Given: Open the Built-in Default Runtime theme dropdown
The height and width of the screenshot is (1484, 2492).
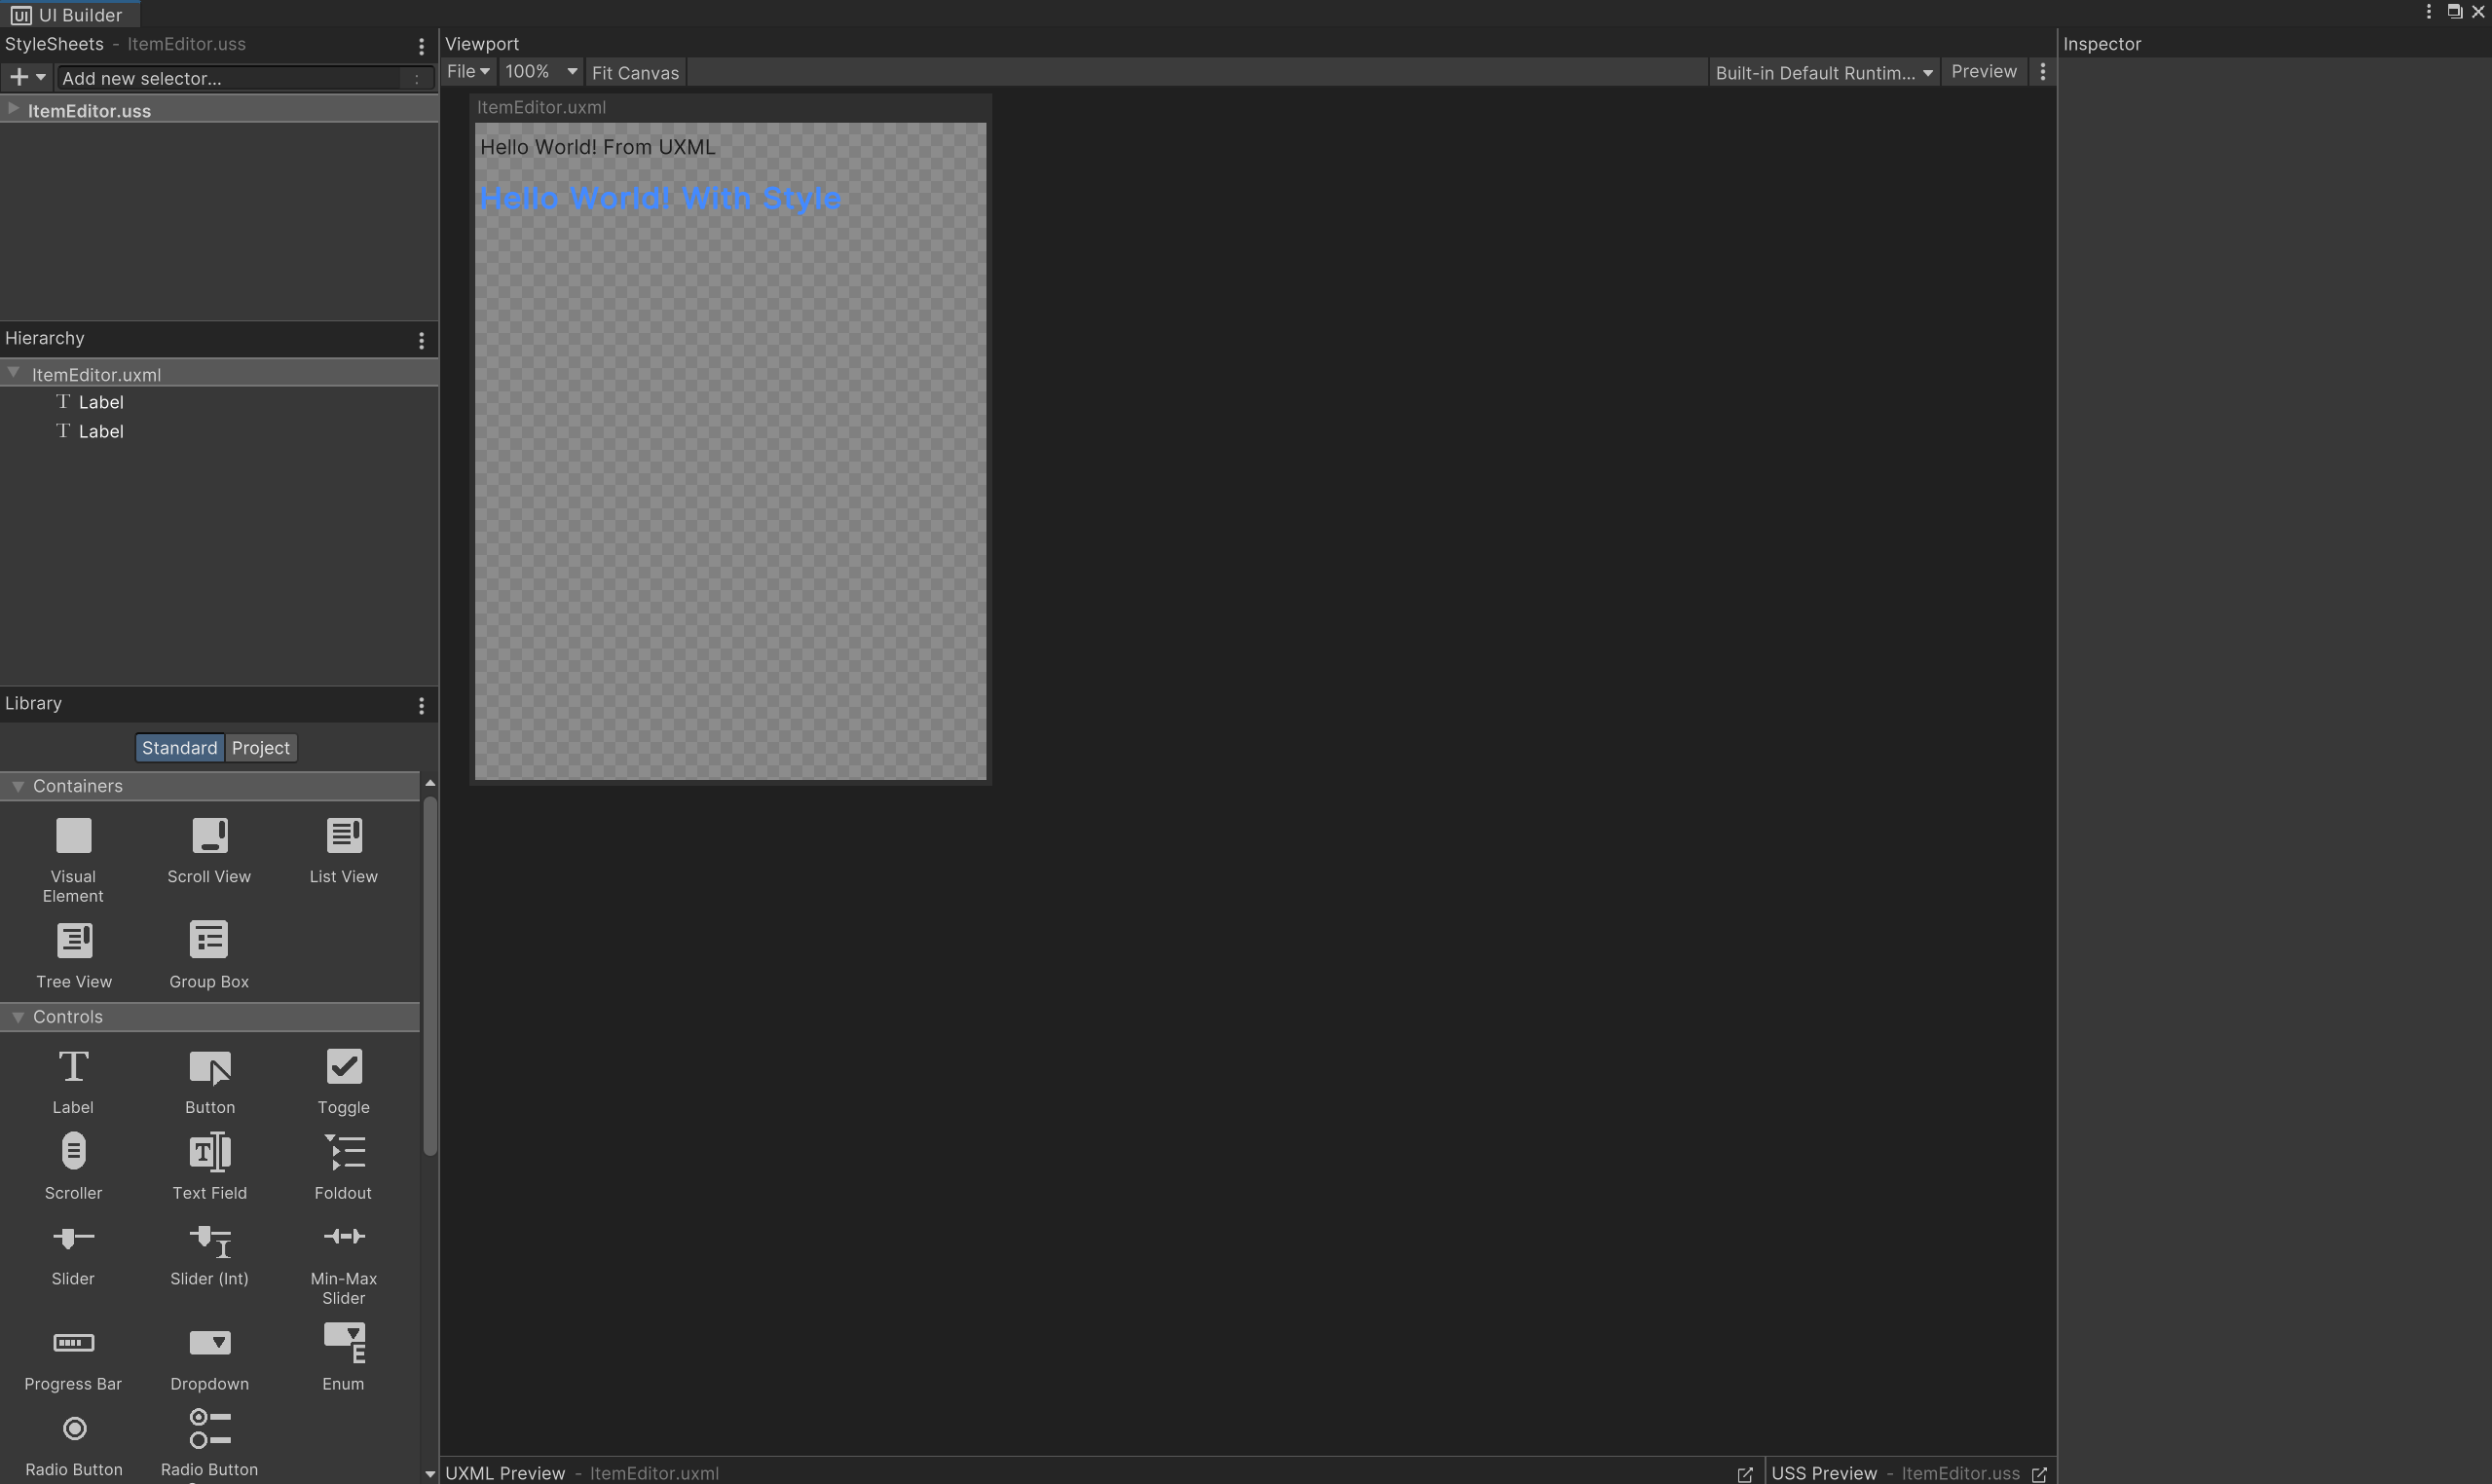Looking at the screenshot, I should point(1824,72).
